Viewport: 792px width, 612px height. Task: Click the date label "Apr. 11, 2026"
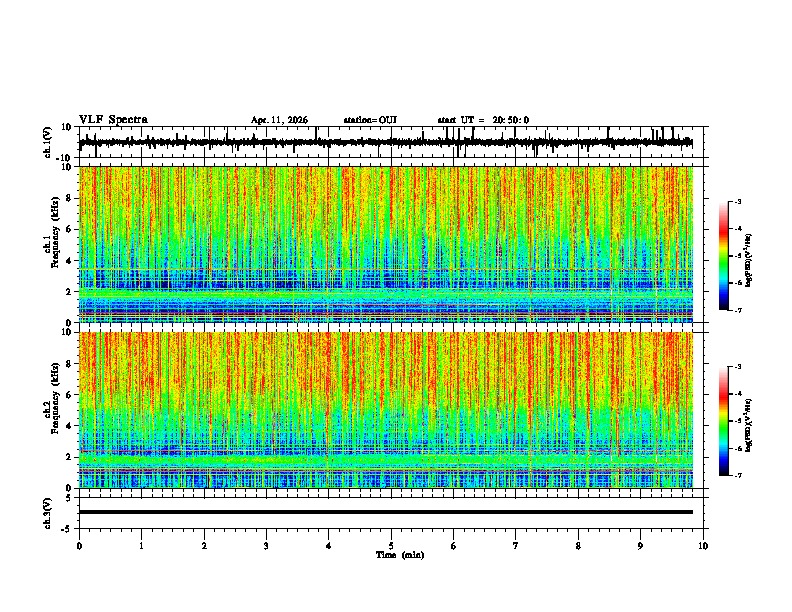279,120
